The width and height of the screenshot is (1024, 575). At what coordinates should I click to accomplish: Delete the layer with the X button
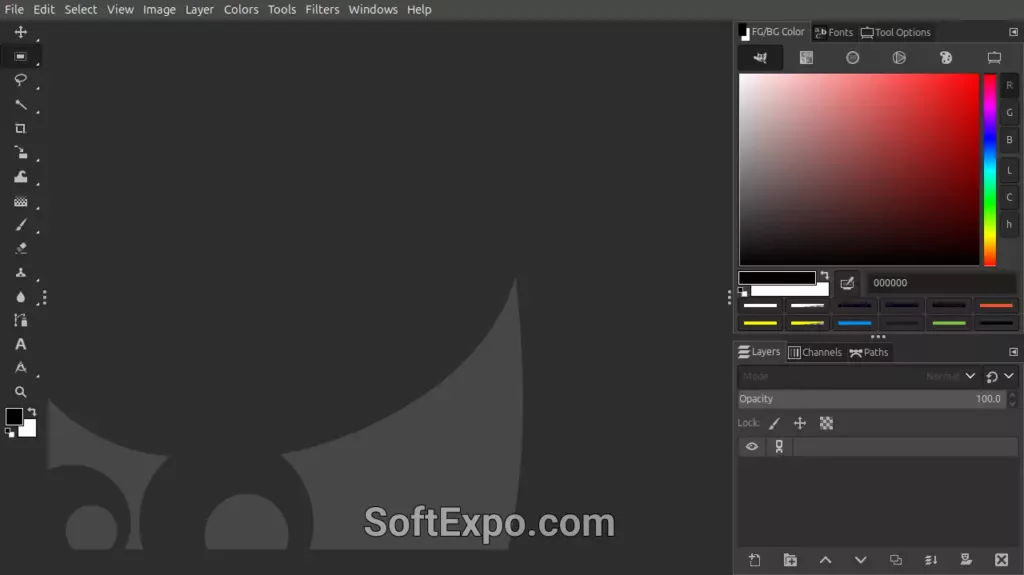click(x=1001, y=560)
